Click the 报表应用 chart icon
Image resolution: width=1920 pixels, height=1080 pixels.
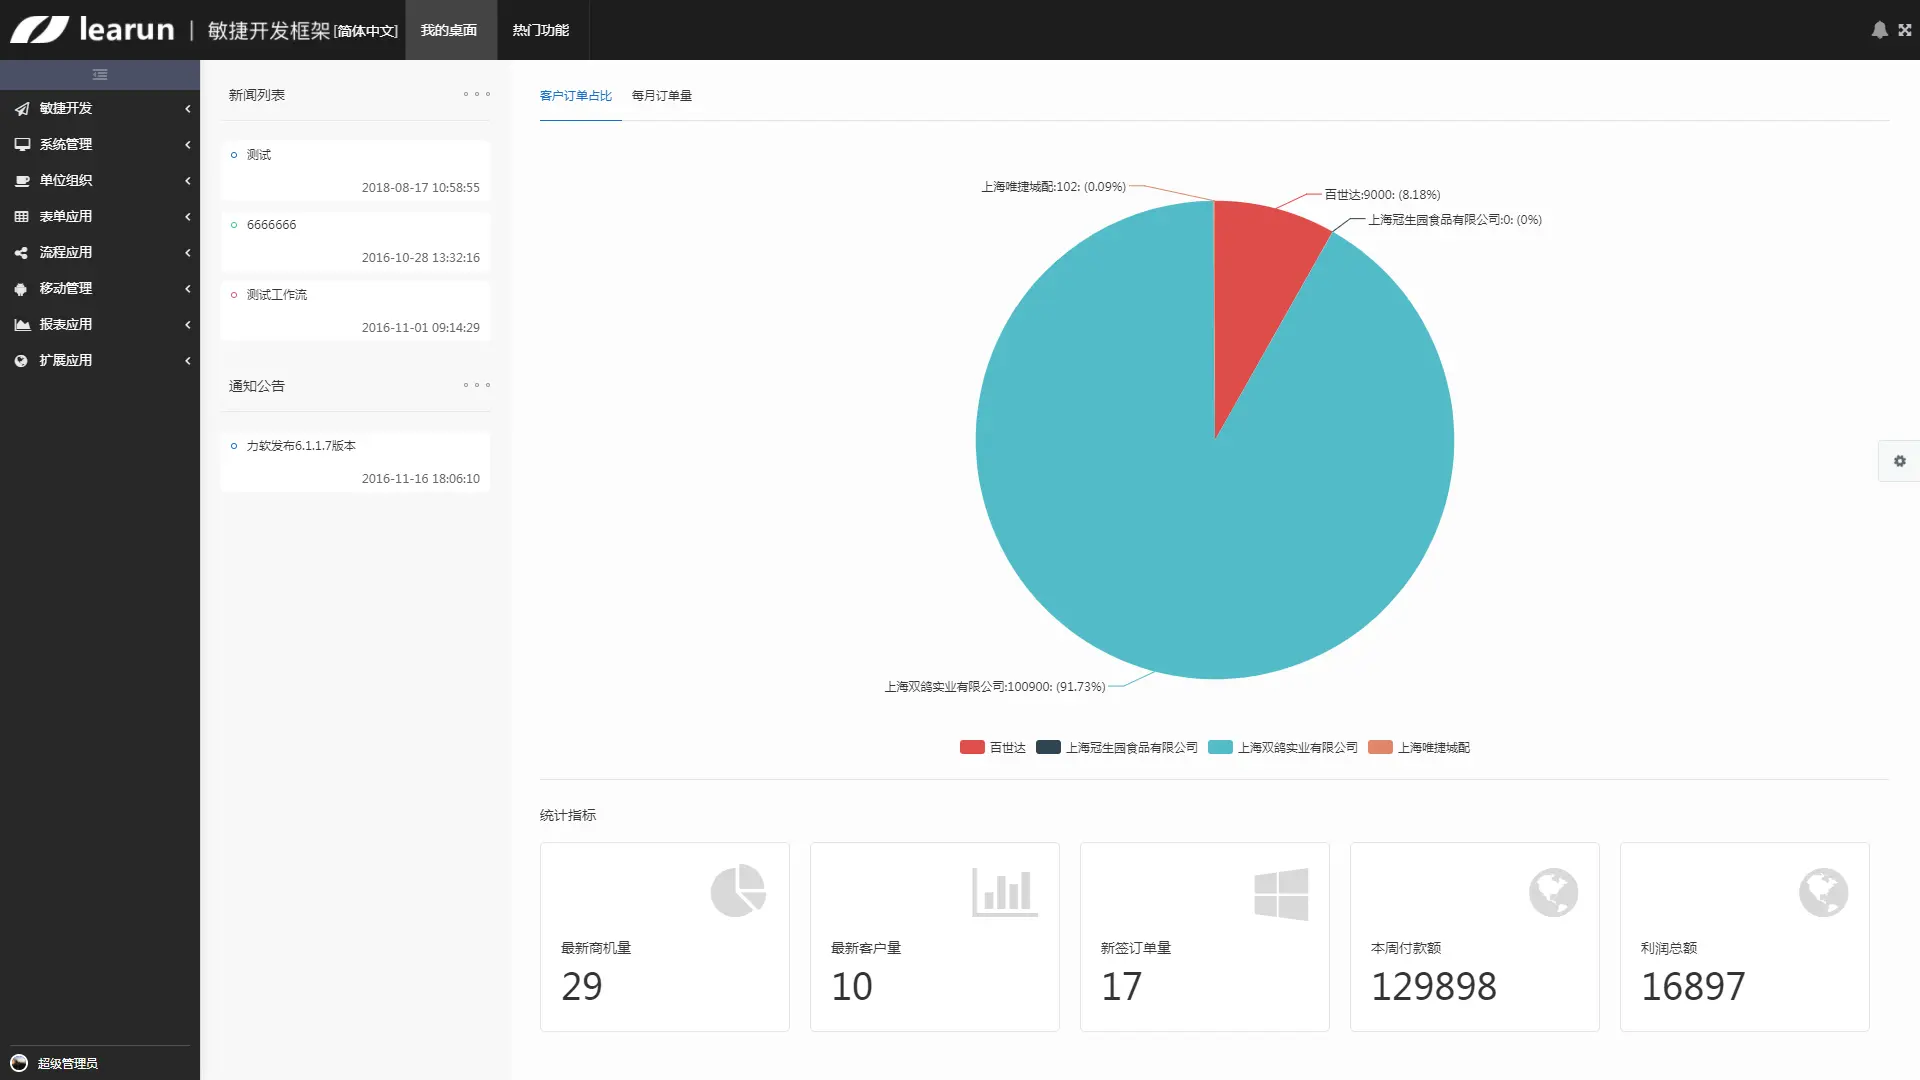coord(21,324)
